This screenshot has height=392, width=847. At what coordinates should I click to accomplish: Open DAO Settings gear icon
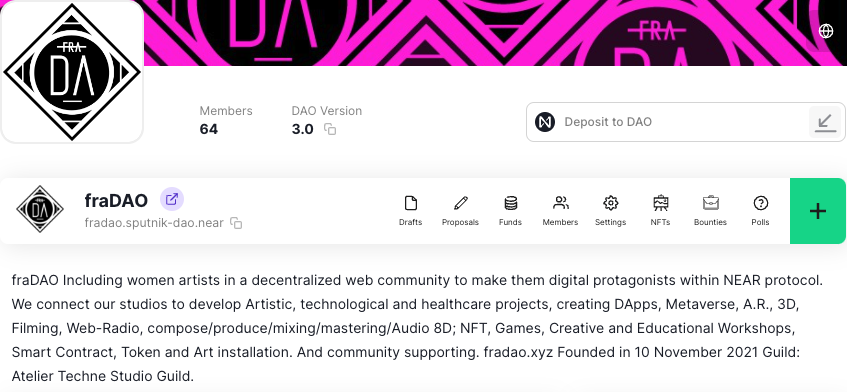click(610, 203)
